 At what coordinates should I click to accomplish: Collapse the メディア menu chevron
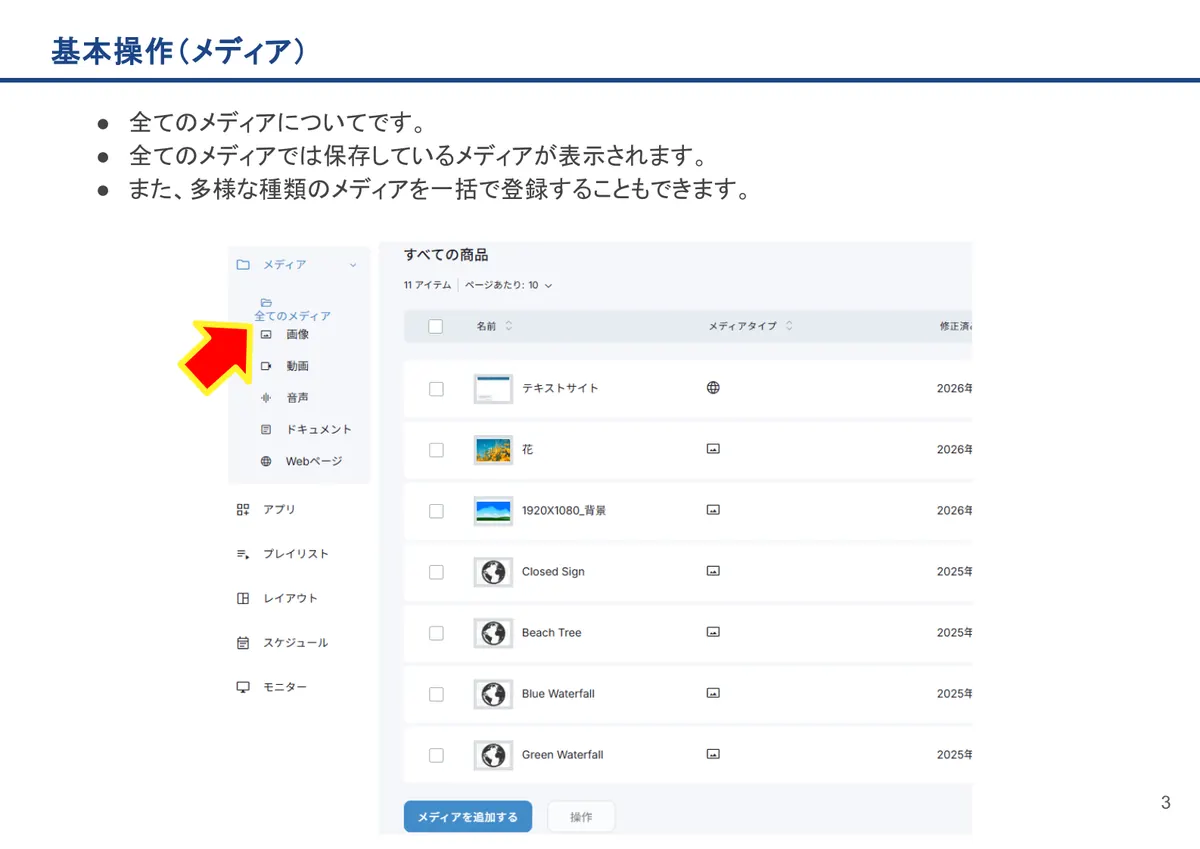pyautogui.click(x=353, y=265)
